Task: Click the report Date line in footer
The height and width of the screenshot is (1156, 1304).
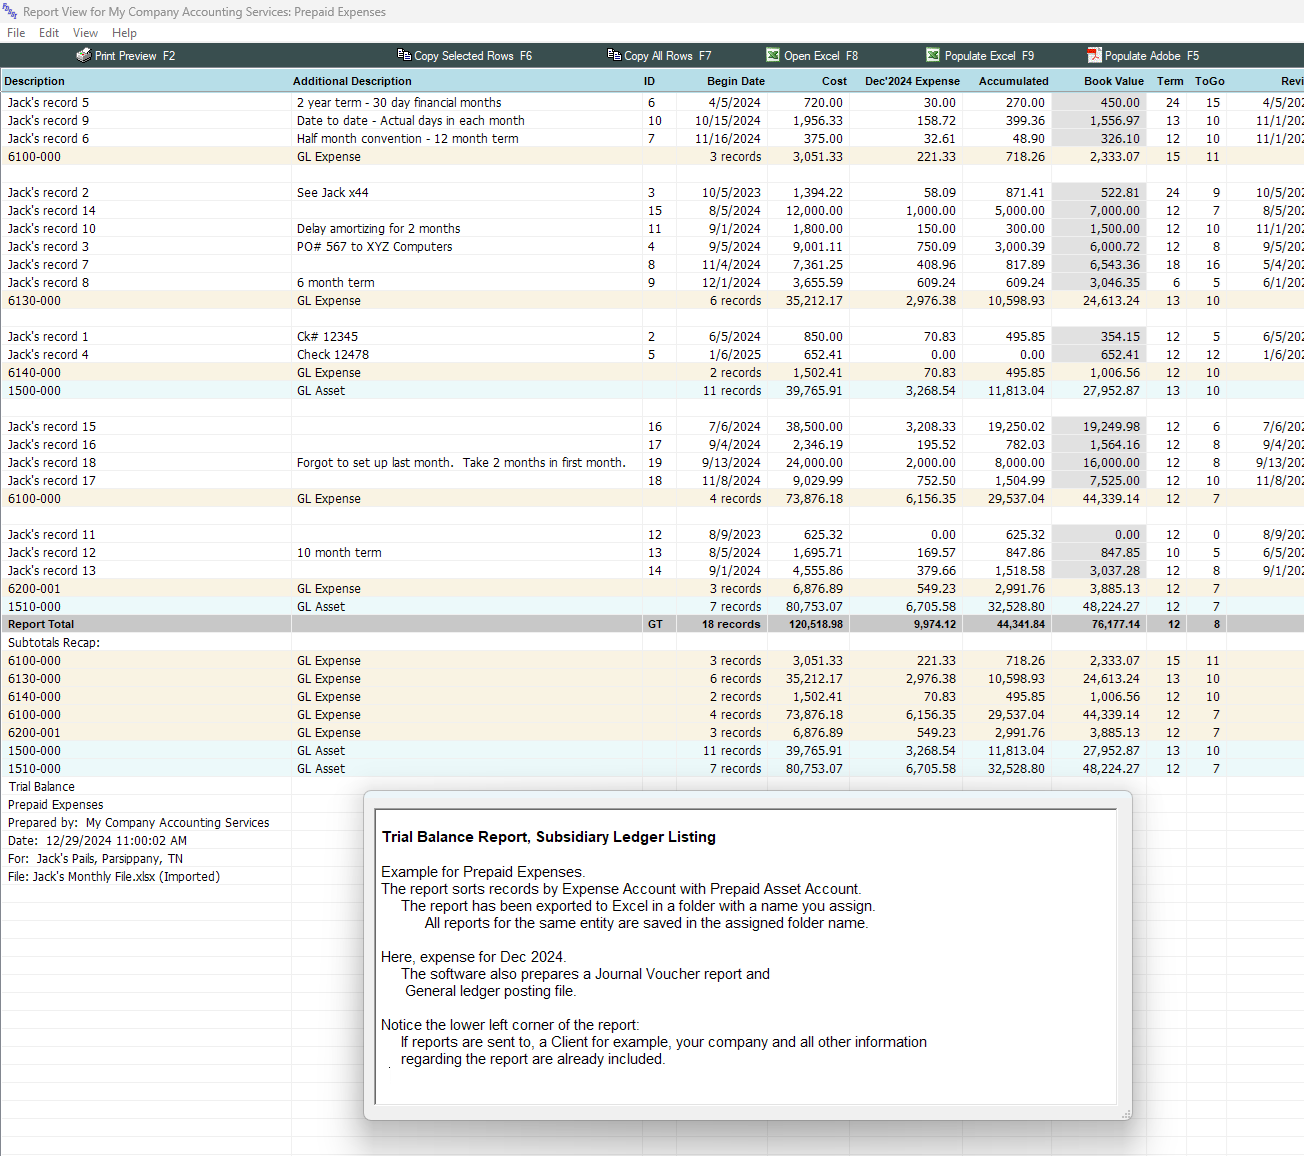Action: (x=97, y=840)
